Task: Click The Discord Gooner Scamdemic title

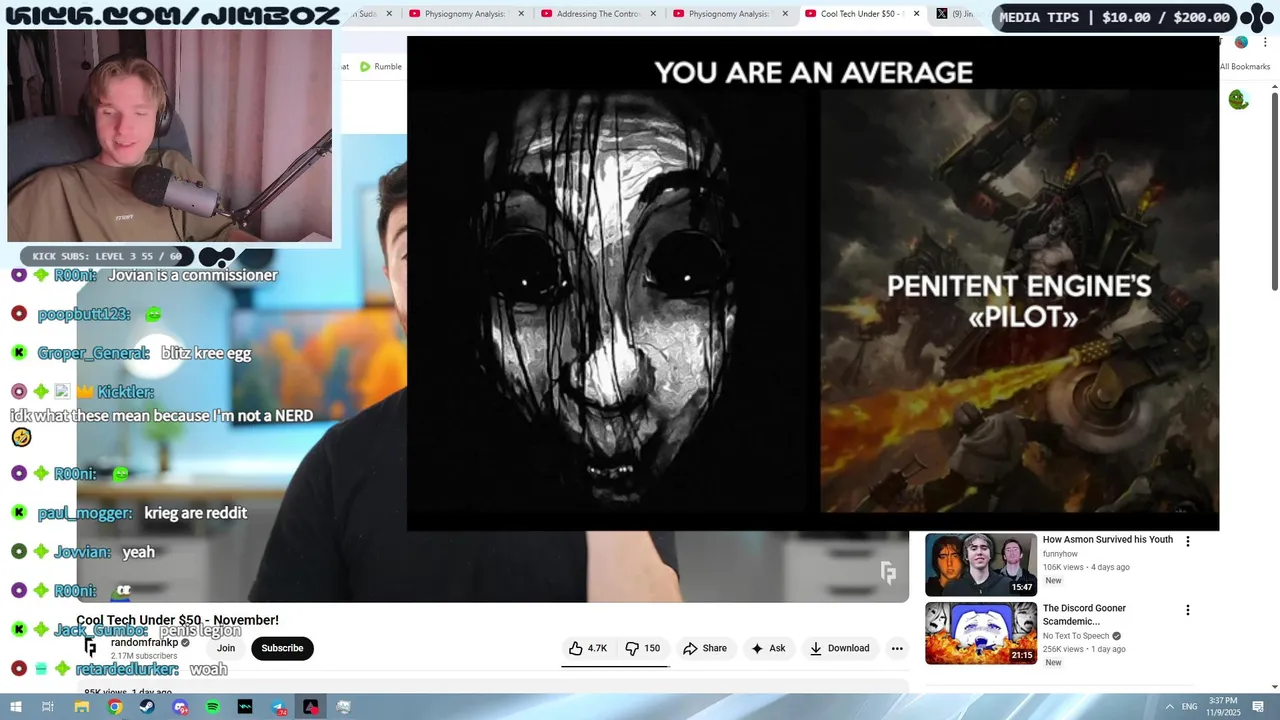Action: (1084, 614)
